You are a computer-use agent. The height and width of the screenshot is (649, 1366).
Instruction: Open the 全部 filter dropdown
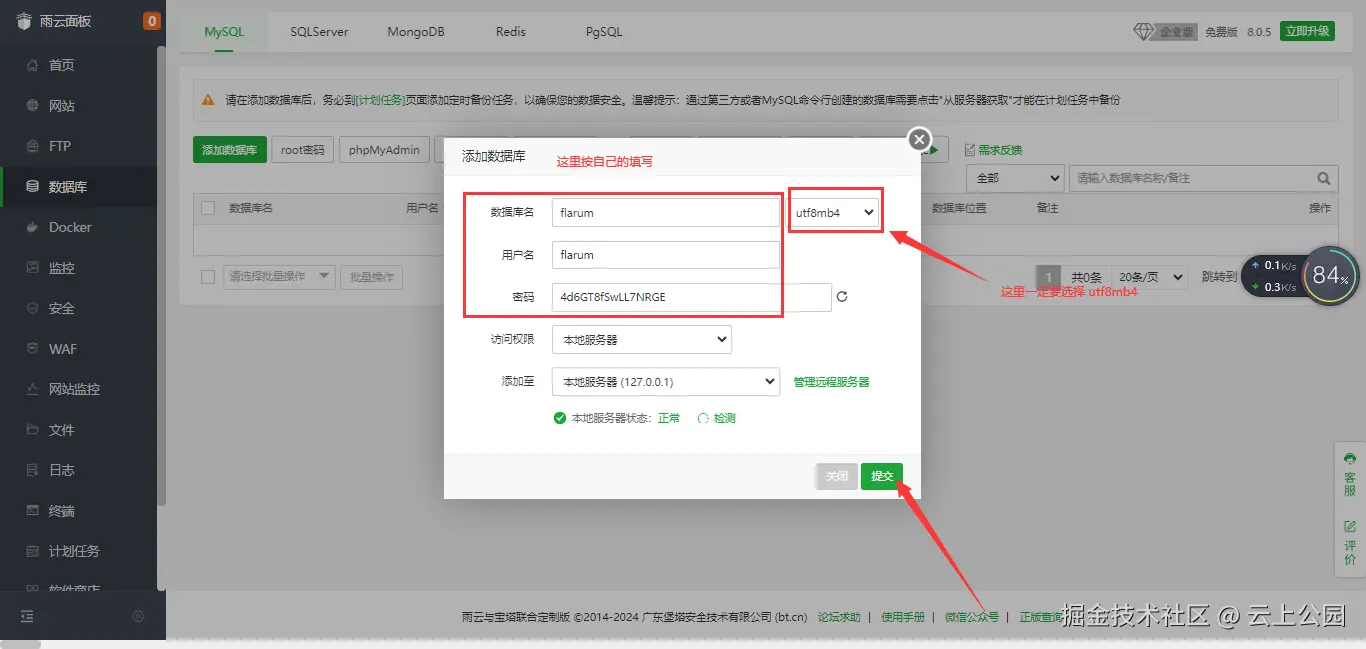(x=1015, y=178)
